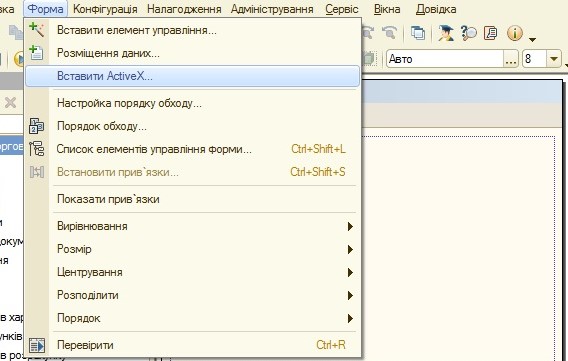This screenshot has width=568, height=361.
Task: Click the help search magnifier icon
Action: [469, 33]
